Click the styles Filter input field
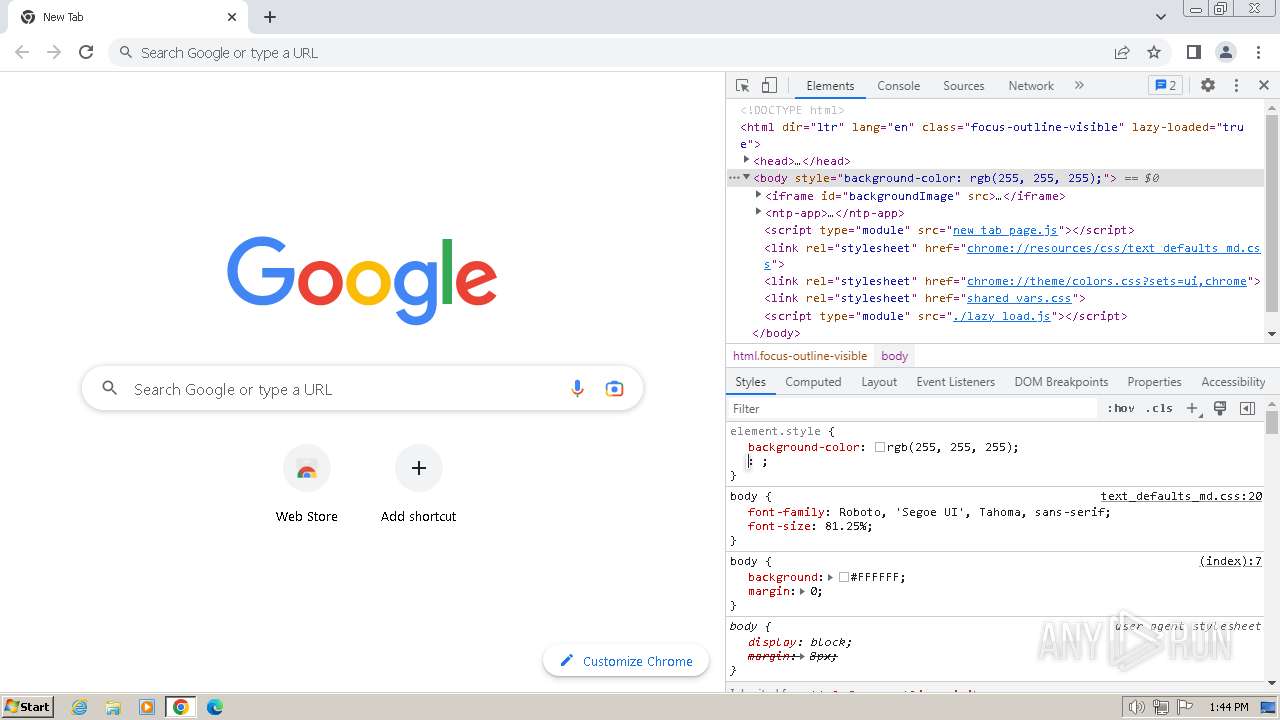Image resolution: width=1280 pixels, height=720 pixels. (x=912, y=409)
